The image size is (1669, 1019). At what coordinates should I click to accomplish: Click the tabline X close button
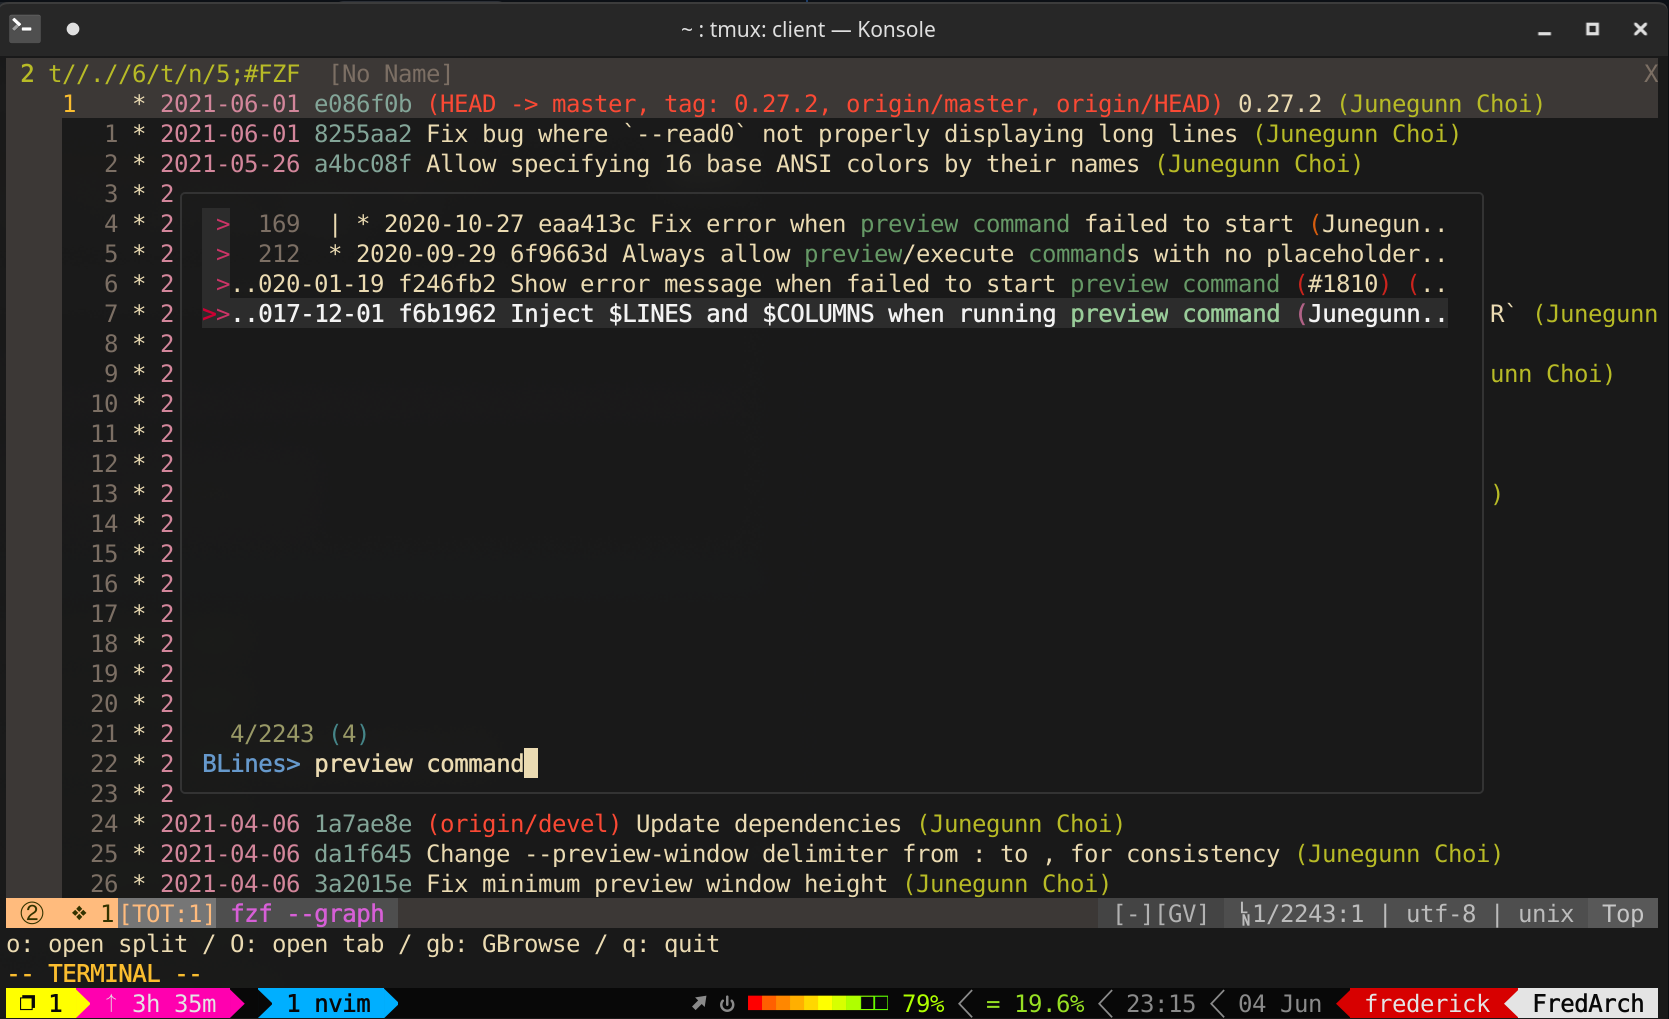click(1650, 74)
